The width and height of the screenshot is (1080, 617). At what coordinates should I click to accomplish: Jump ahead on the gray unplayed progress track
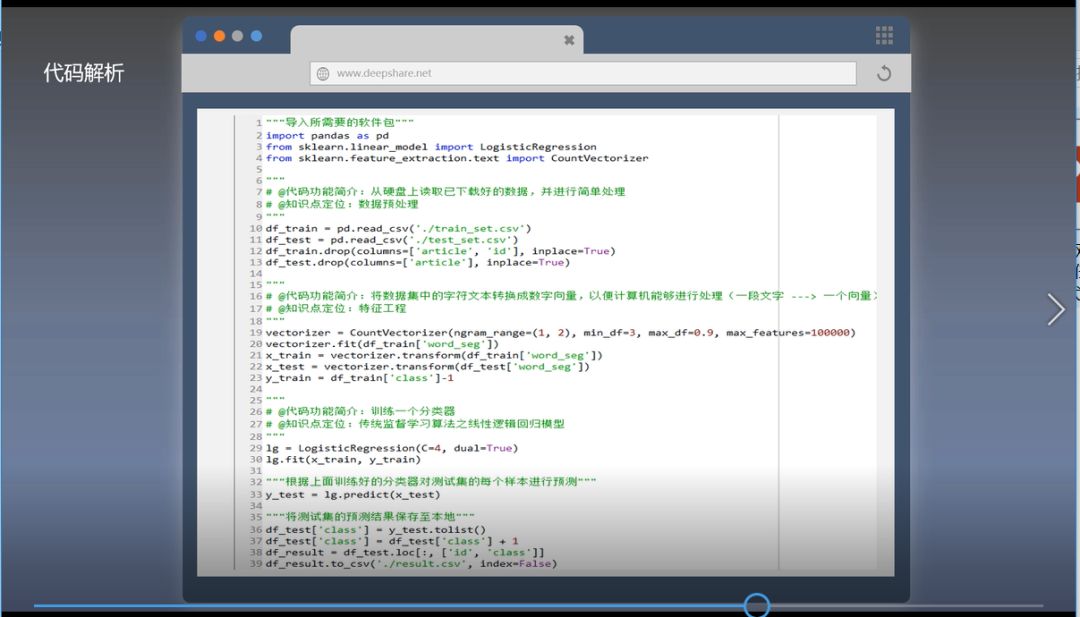pos(900,605)
